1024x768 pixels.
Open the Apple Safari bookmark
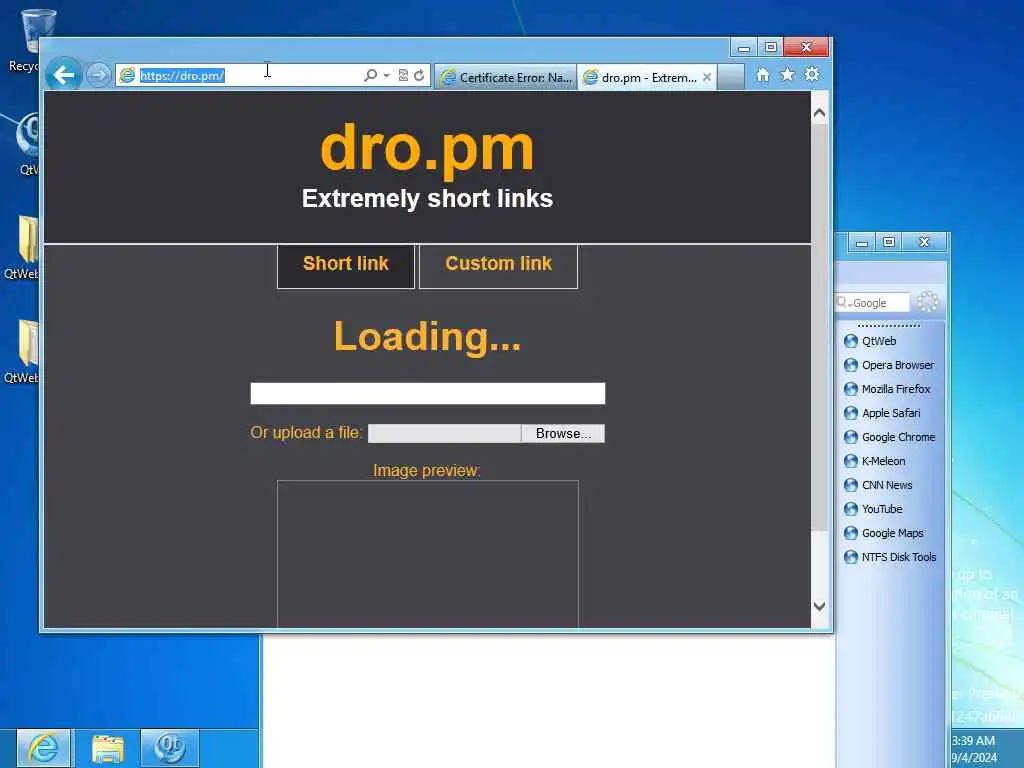point(891,413)
